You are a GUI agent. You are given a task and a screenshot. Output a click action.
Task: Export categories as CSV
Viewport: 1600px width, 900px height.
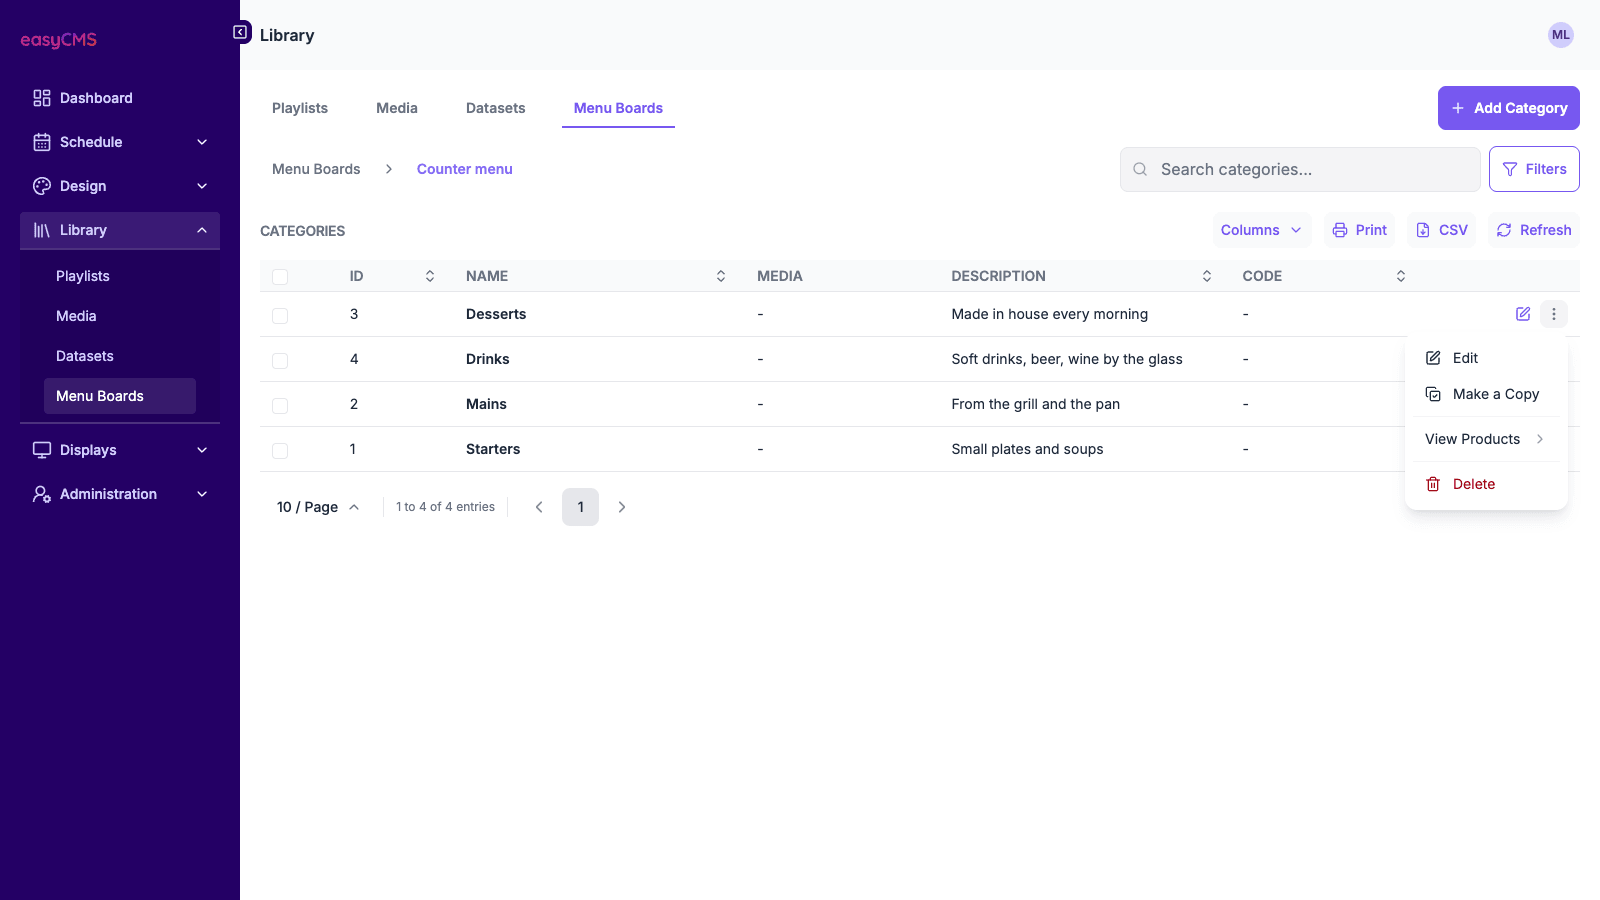tap(1441, 230)
